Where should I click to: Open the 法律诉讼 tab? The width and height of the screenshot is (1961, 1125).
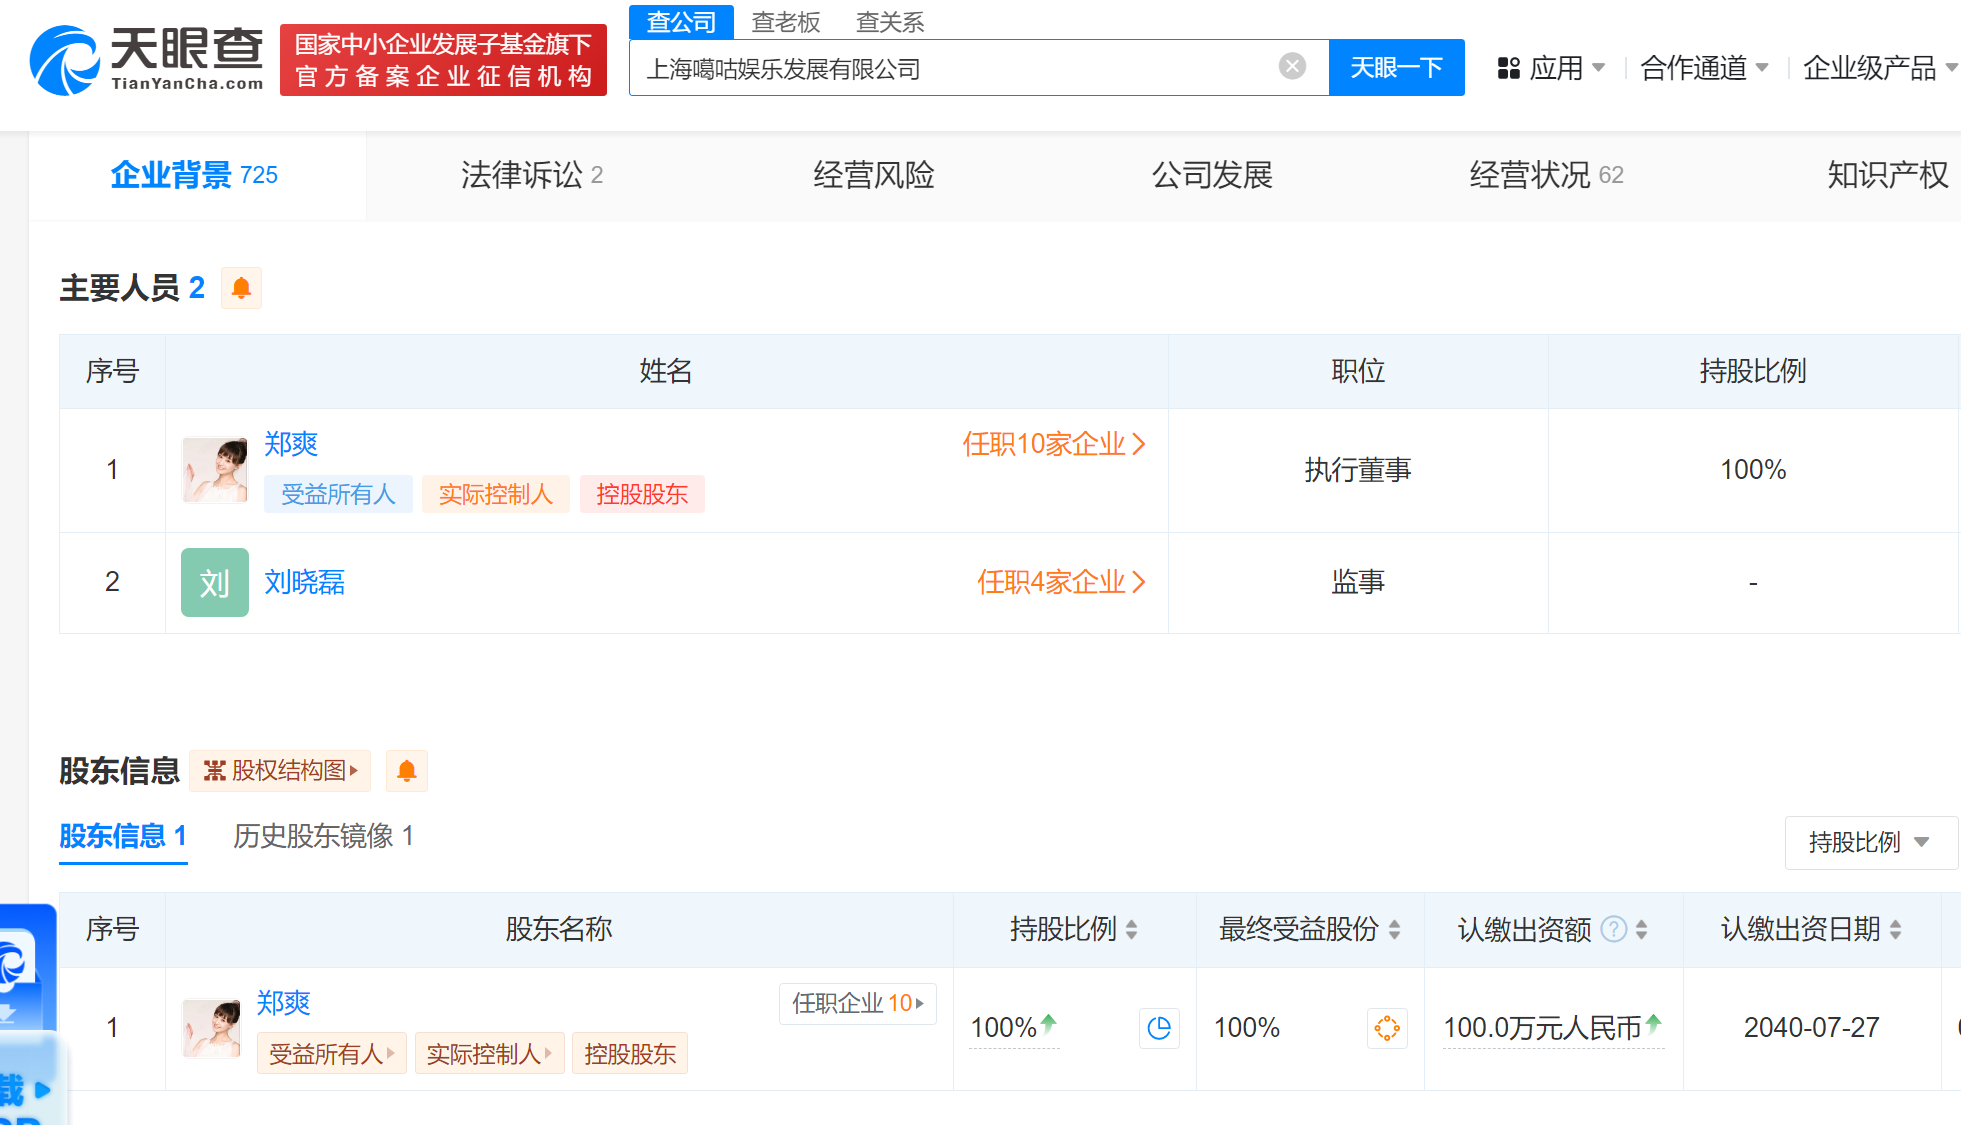point(531,175)
